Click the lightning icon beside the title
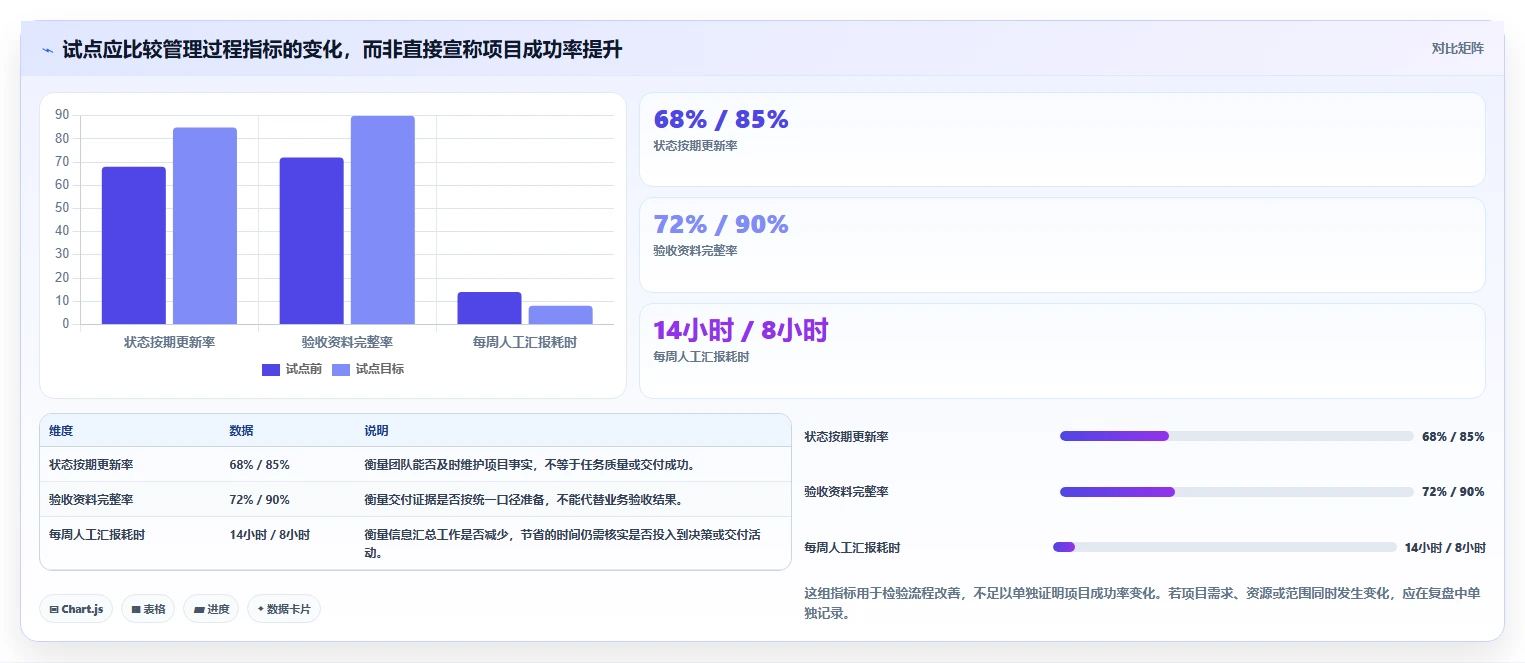The image size is (1525, 663). click(x=47, y=50)
